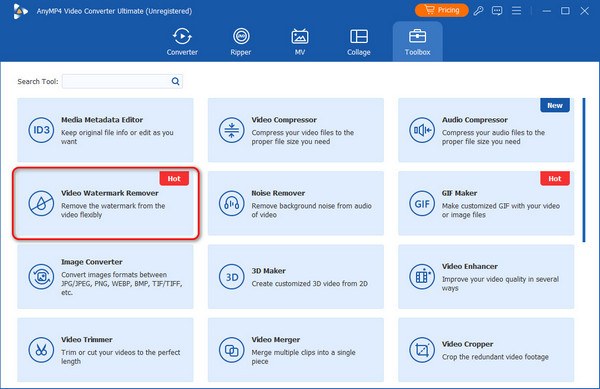600x389 pixels.
Task: Click the 3D Maker icon
Action: tap(232, 277)
